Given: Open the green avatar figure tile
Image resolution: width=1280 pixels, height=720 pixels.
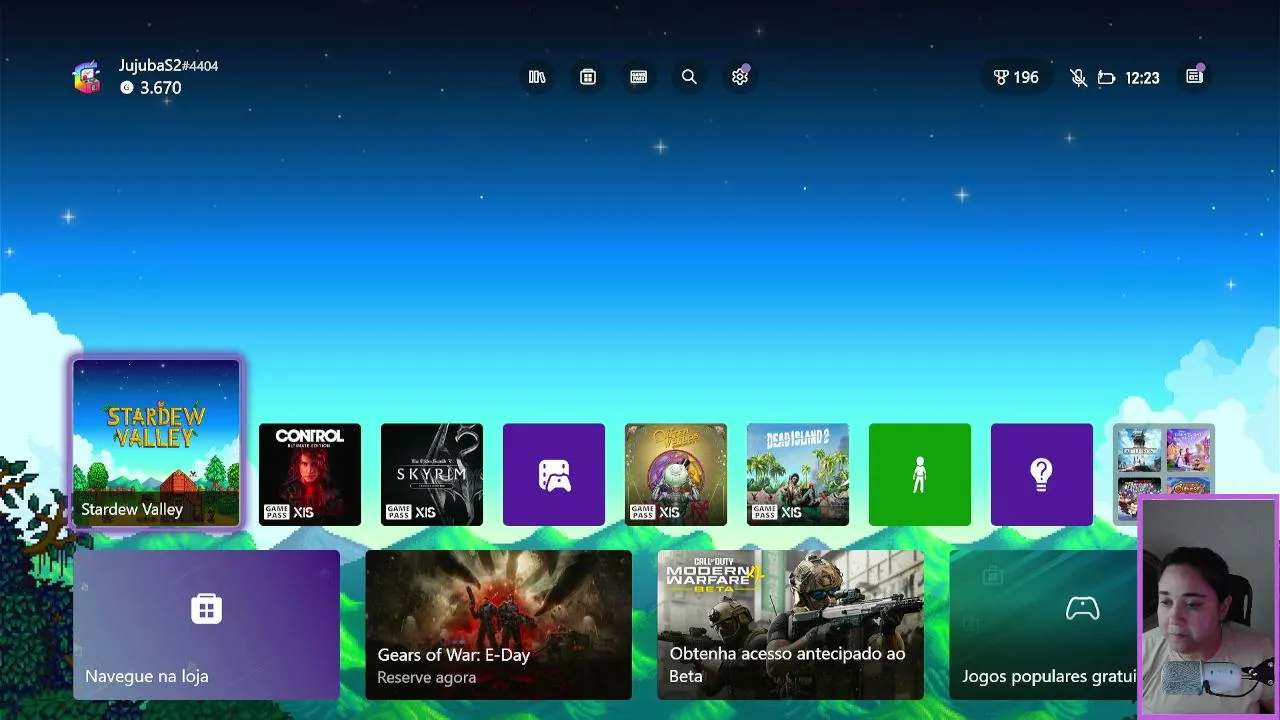Looking at the screenshot, I should pyautogui.click(x=920, y=475).
